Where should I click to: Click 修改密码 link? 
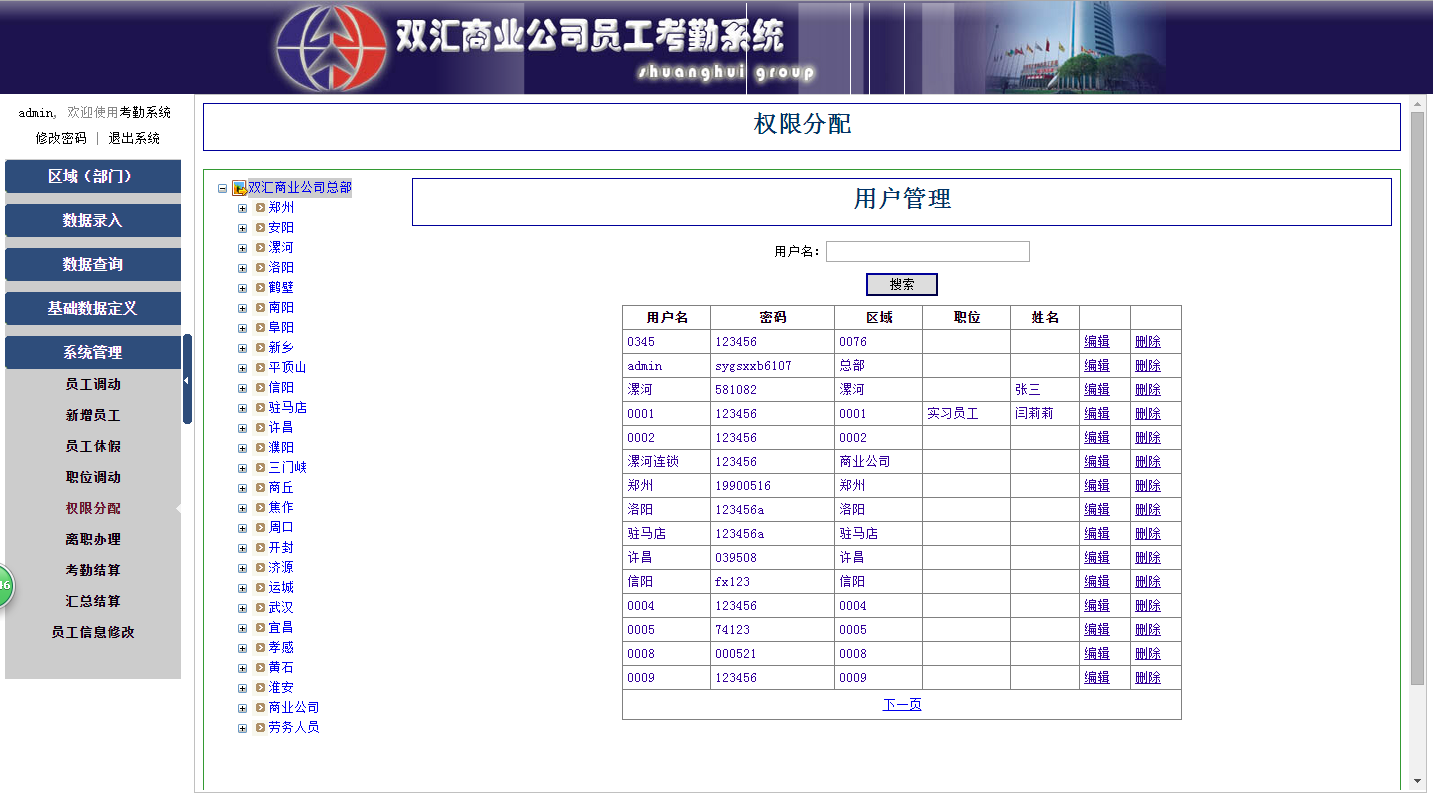coord(61,138)
